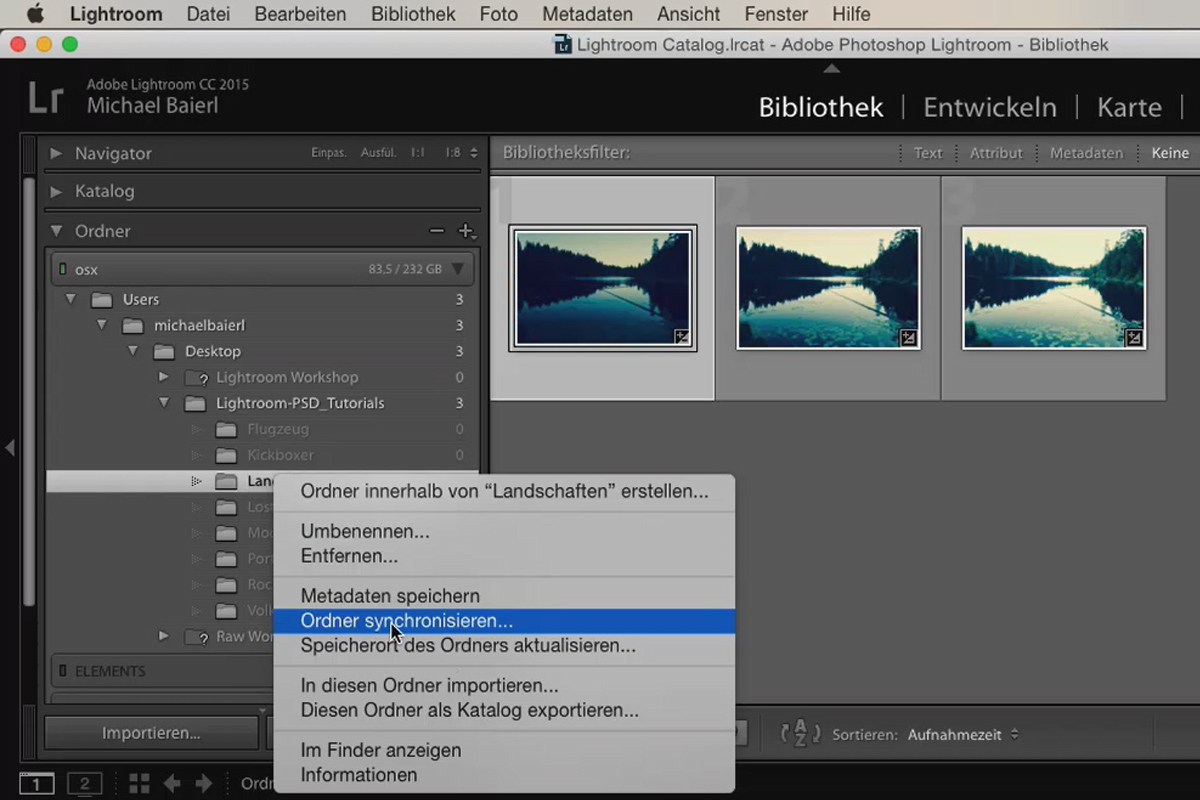Switch to the Karte module
The image size is (1200, 800).
(x=1129, y=107)
